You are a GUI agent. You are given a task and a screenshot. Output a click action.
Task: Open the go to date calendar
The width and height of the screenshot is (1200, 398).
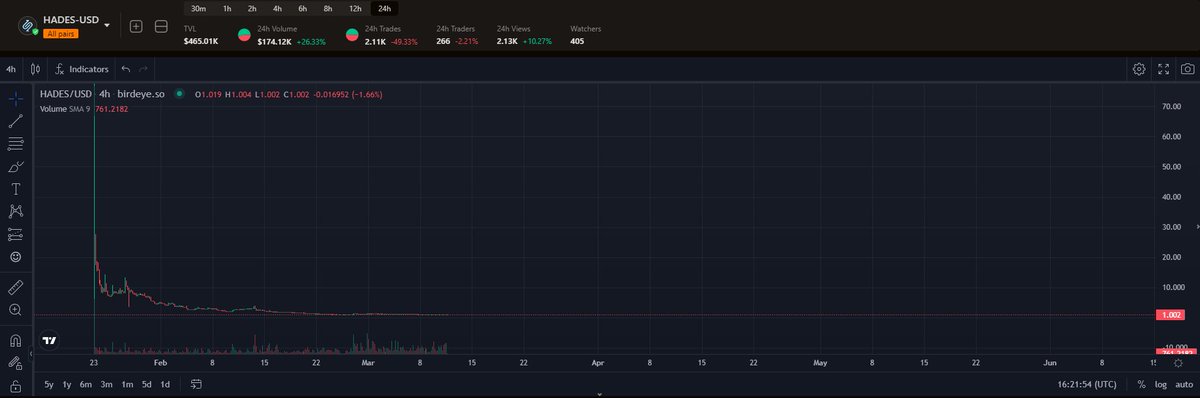[196, 384]
